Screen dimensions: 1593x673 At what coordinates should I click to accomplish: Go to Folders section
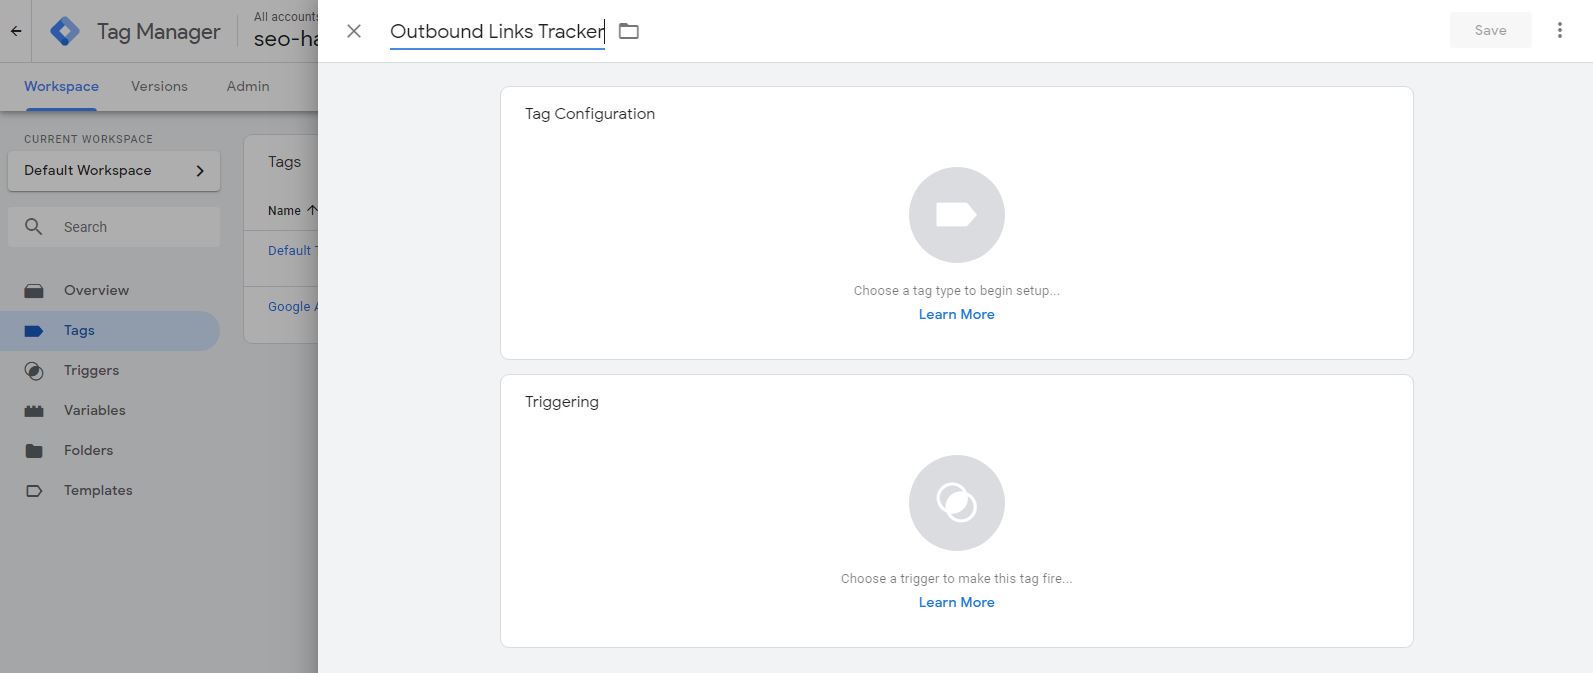point(88,450)
